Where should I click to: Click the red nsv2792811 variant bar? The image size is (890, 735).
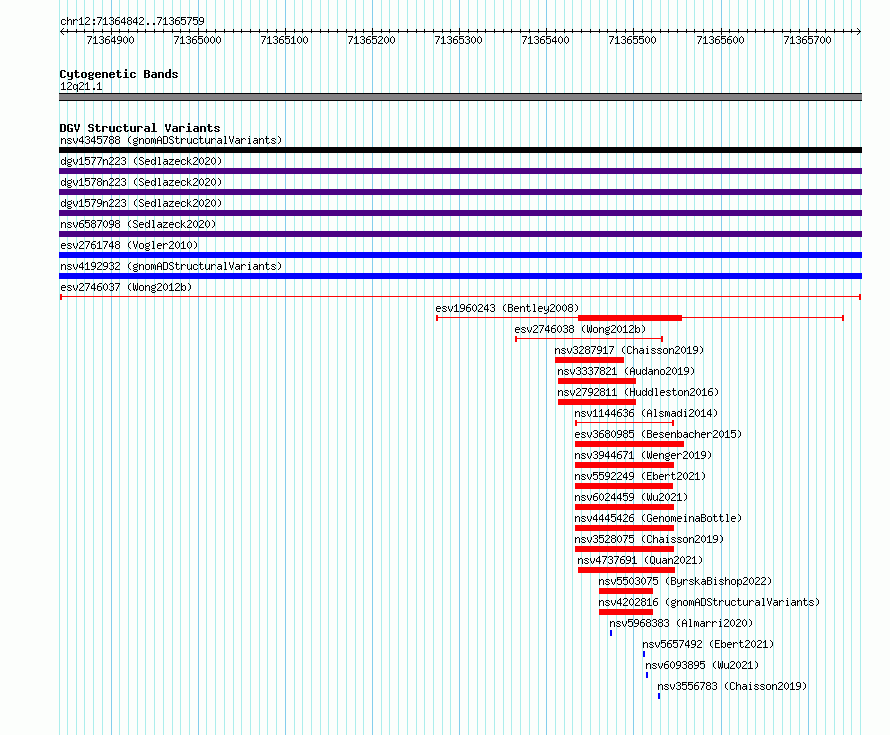pos(597,402)
